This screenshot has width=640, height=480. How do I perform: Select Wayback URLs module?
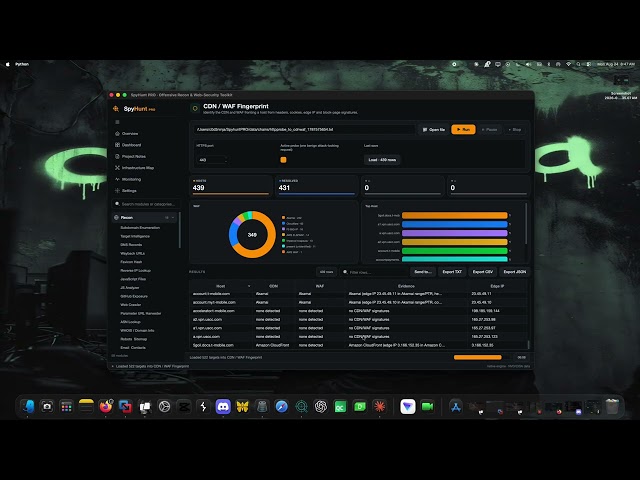[132, 253]
